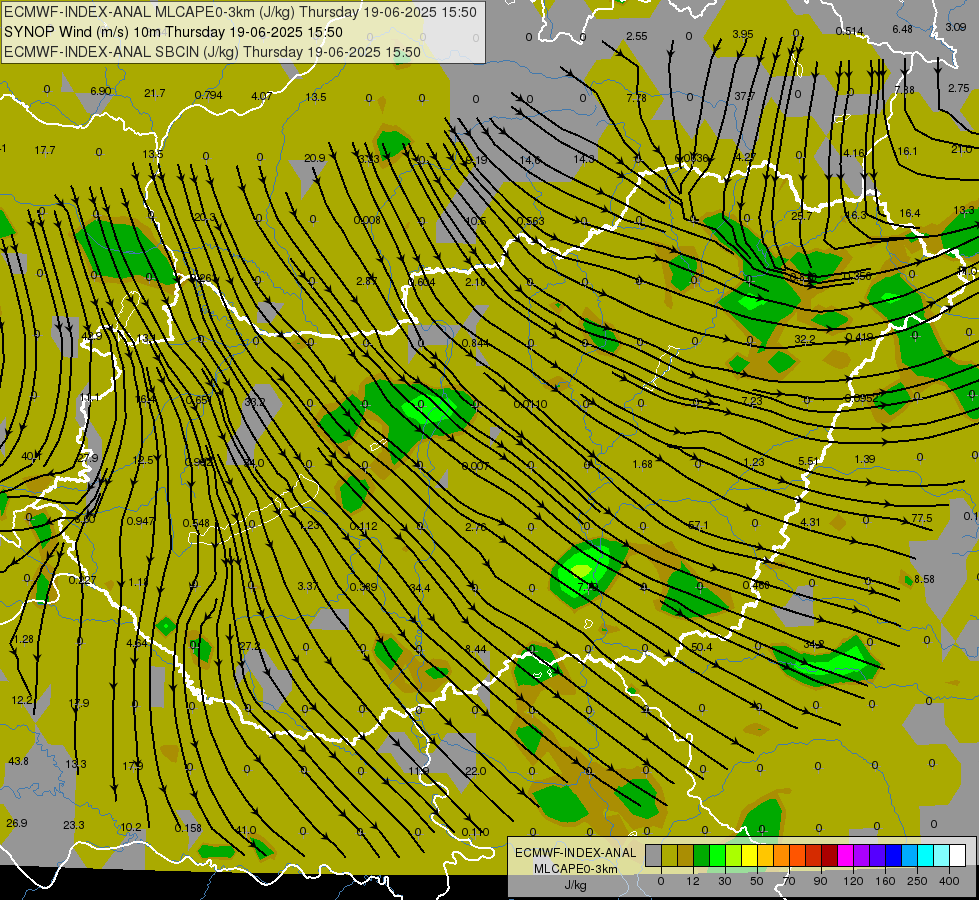979x900 pixels.
Task: Click the map value '3.95'
Action: point(743,34)
